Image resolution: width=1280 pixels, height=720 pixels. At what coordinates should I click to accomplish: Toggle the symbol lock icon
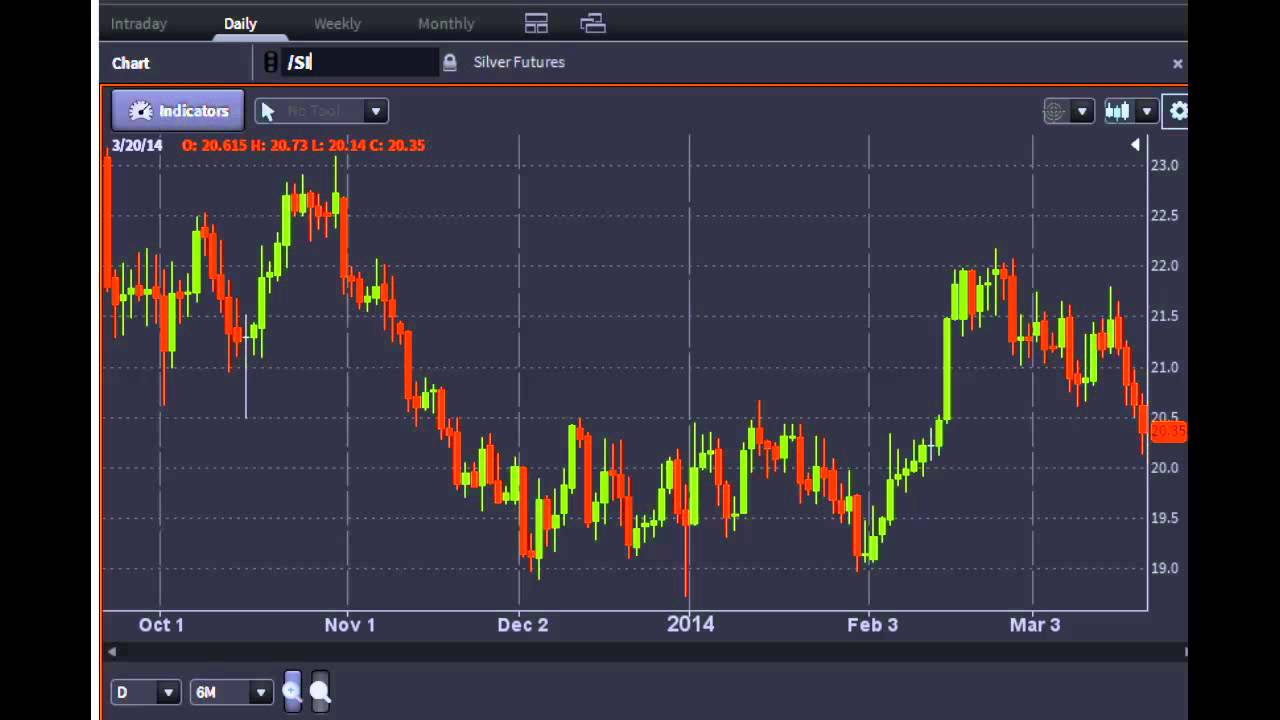click(450, 62)
